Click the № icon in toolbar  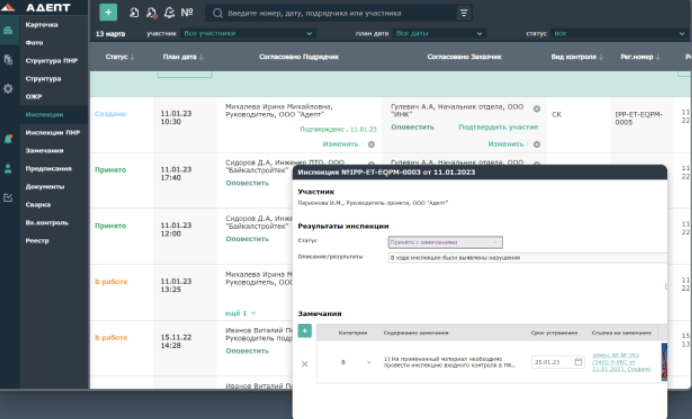(x=187, y=12)
